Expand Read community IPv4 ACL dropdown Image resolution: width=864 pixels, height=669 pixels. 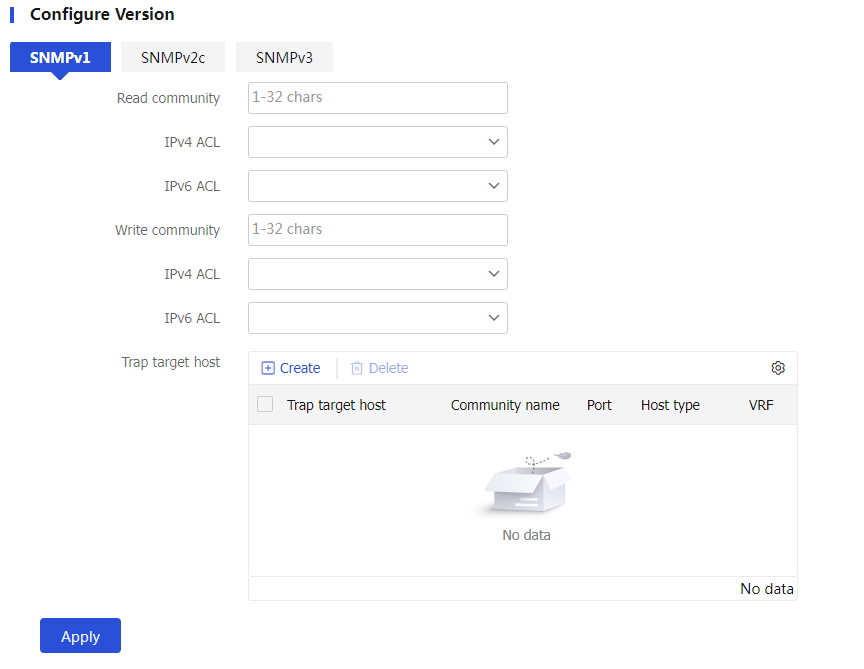tap(377, 142)
